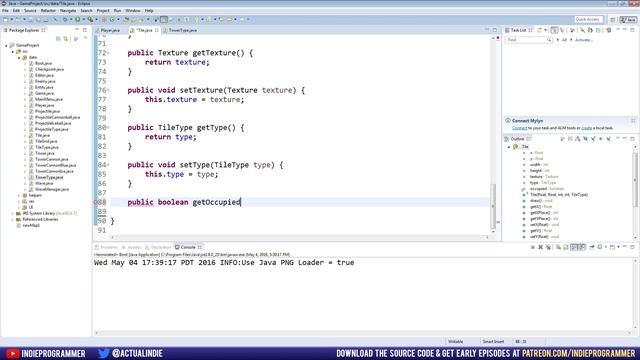Select the Console view tab
Viewport: 640px width, 360px height.
pos(188,247)
